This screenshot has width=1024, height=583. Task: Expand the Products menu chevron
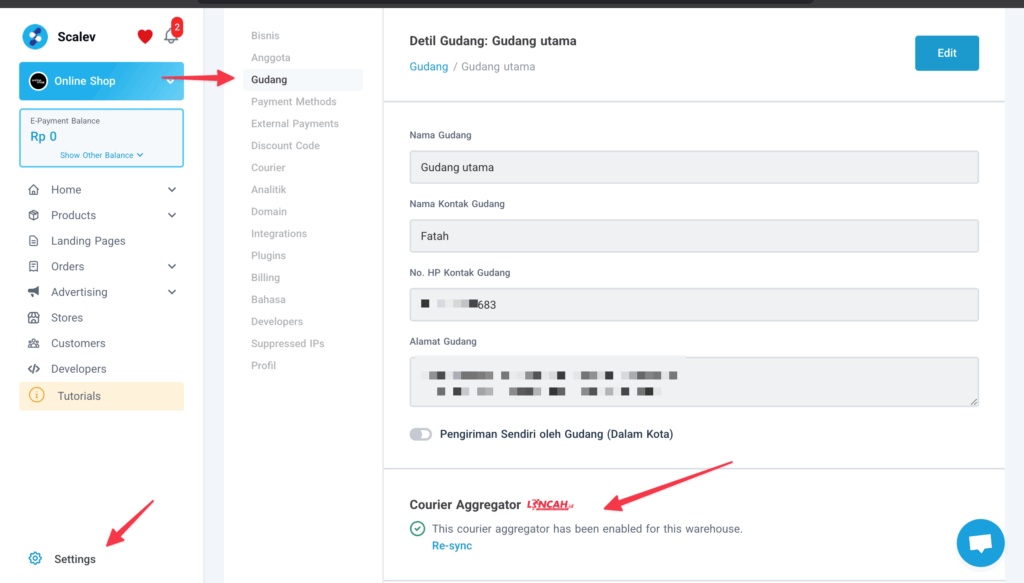click(x=172, y=215)
